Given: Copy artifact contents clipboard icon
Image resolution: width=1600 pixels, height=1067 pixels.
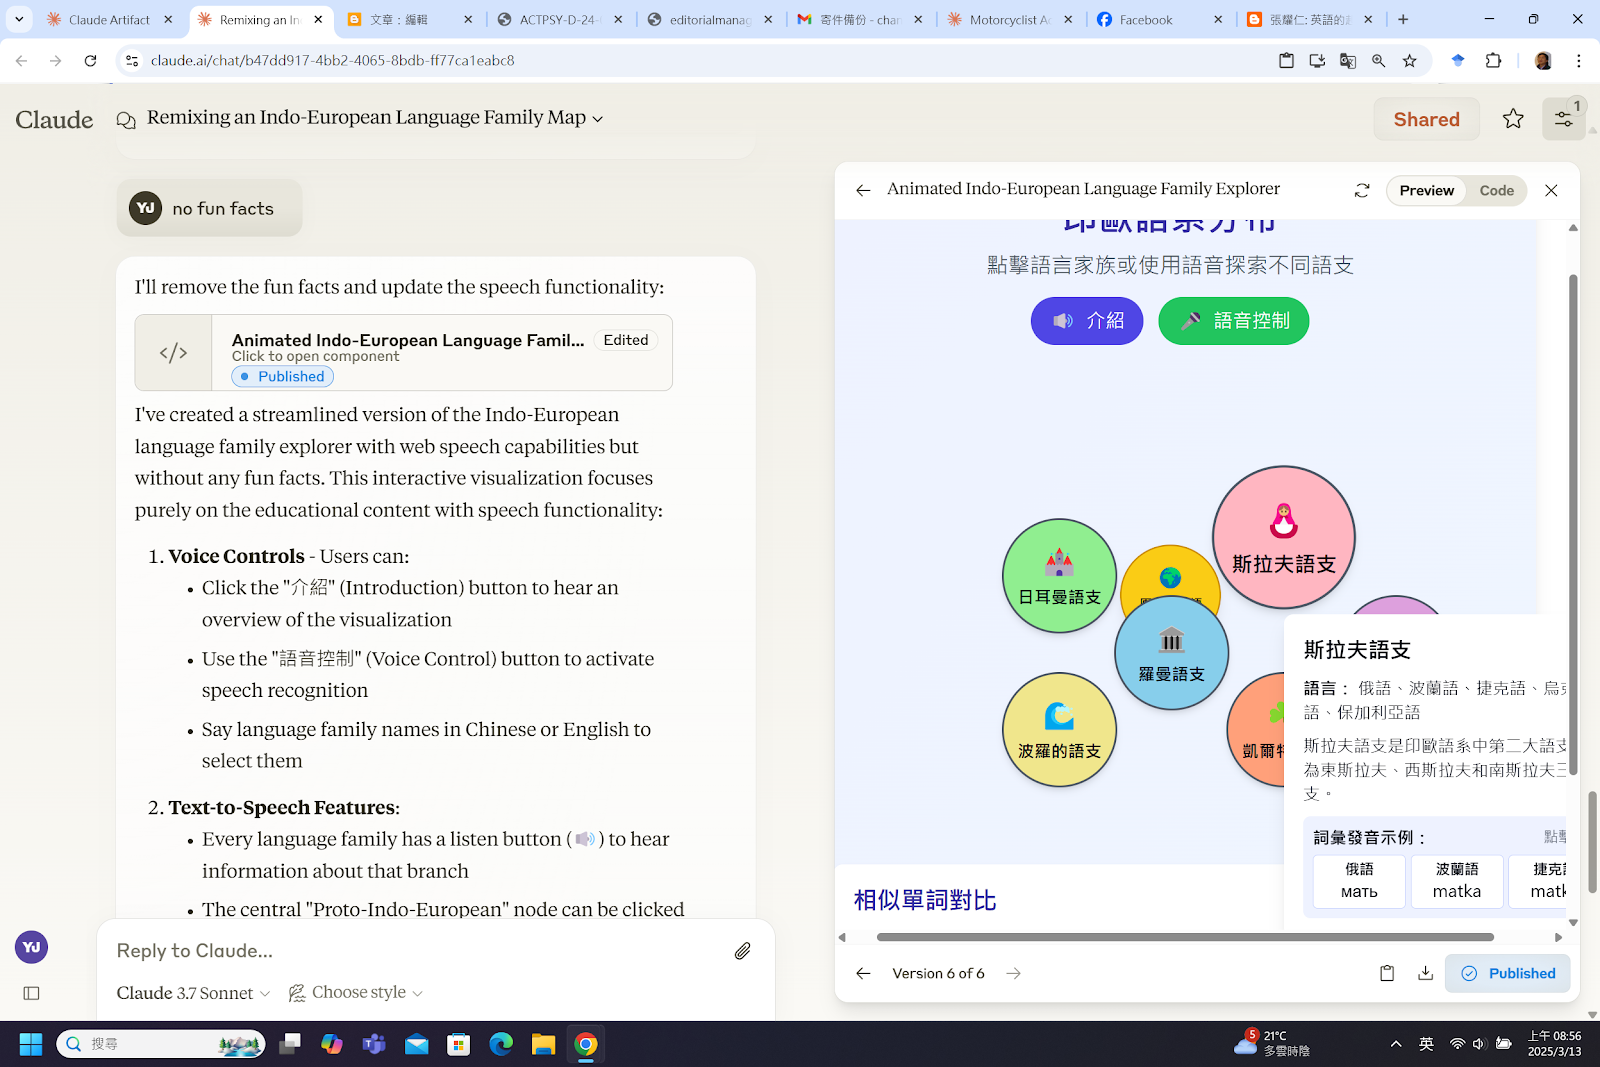Looking at the screenshot, I should pyautogui.click(x=1387, y=973).
